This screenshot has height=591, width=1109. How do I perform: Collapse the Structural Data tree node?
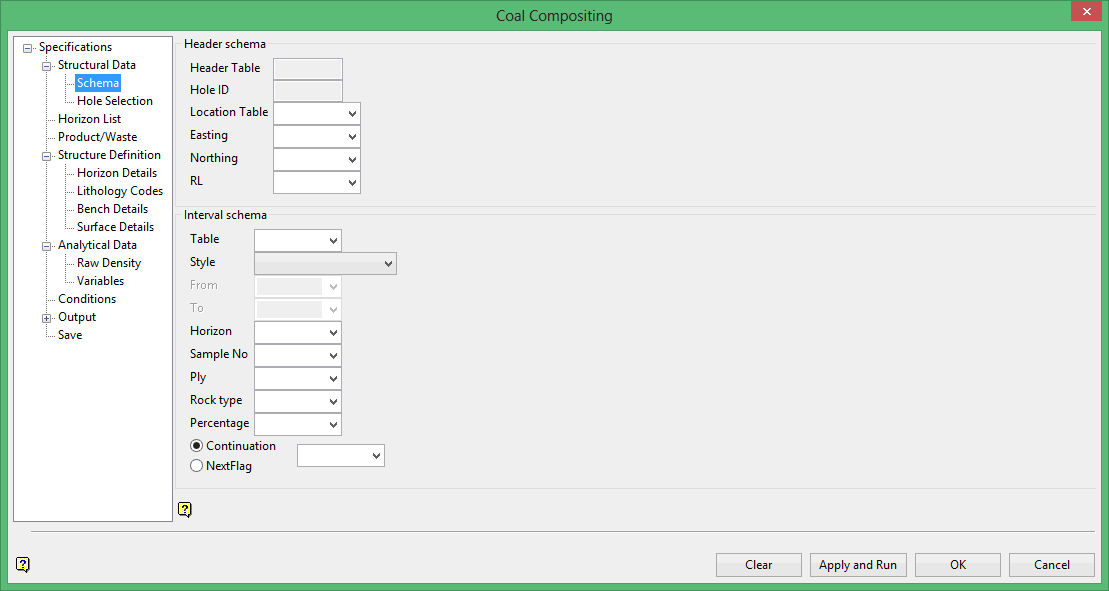[47, 65]
